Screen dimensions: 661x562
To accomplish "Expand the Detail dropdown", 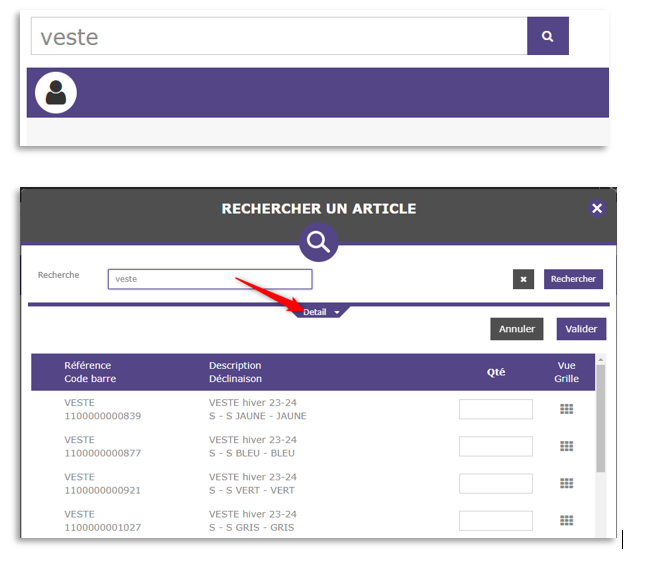I will tap(322, 312).
